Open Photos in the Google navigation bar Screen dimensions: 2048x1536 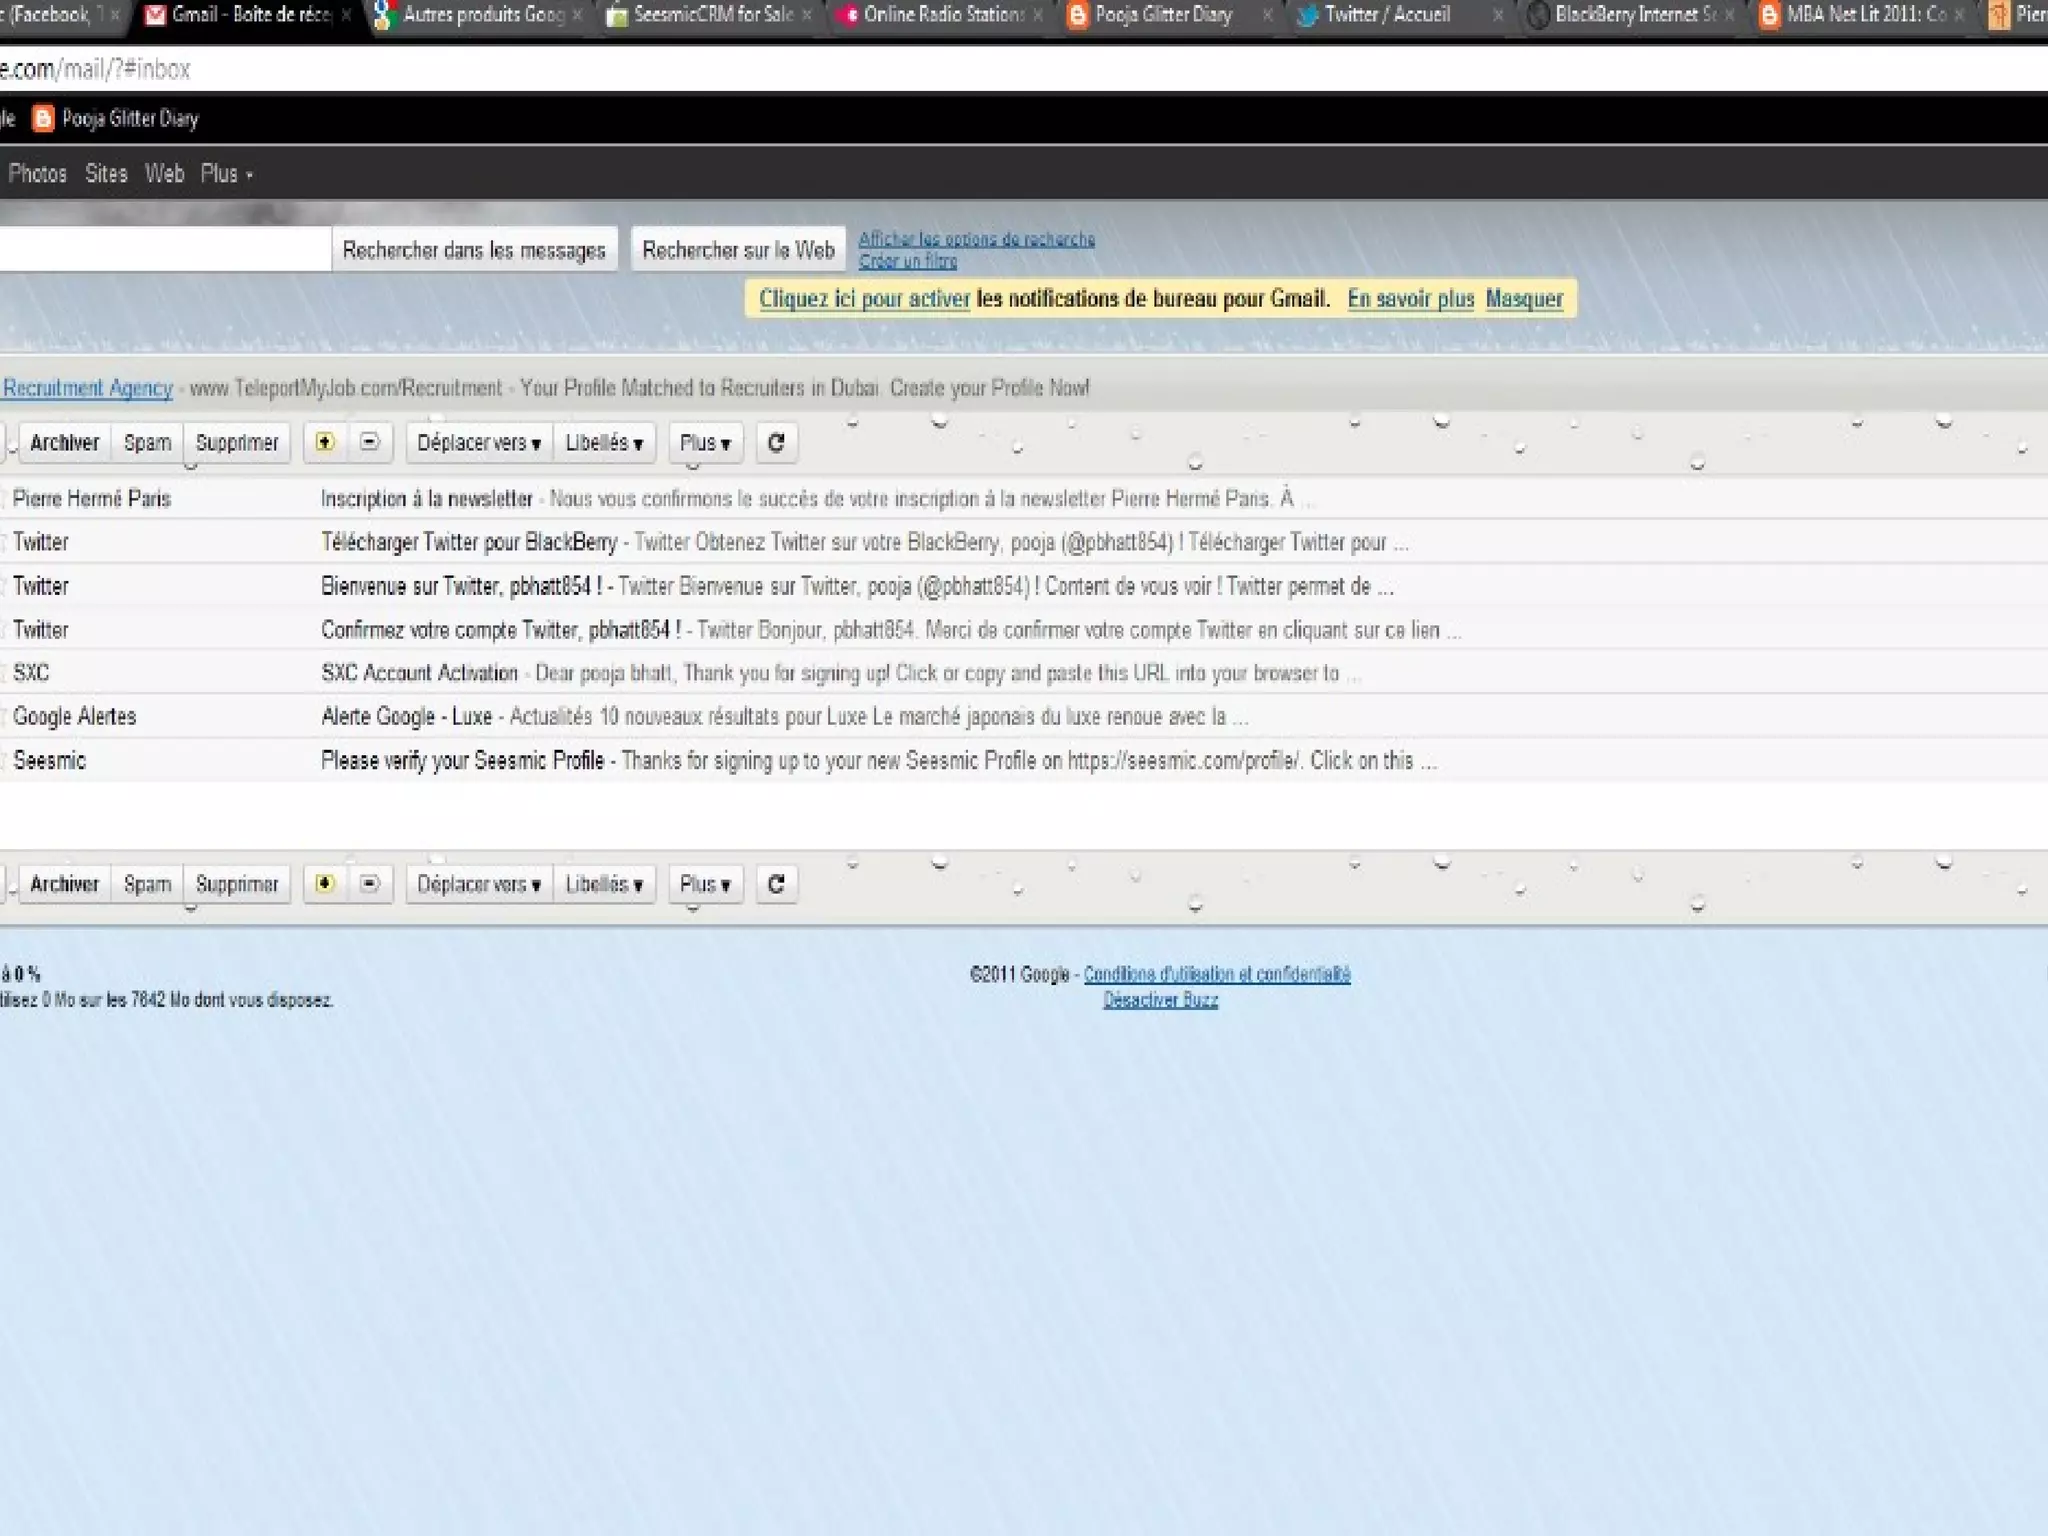[x=37, y=174]
